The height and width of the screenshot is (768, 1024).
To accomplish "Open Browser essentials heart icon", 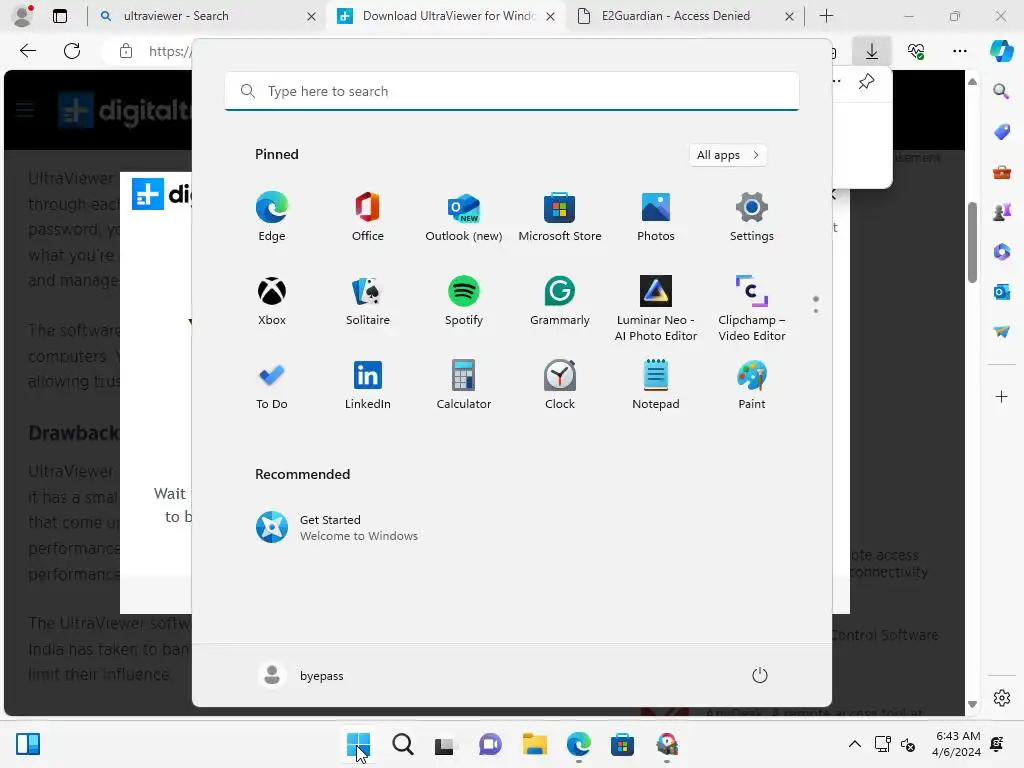I will click(916, 51).
